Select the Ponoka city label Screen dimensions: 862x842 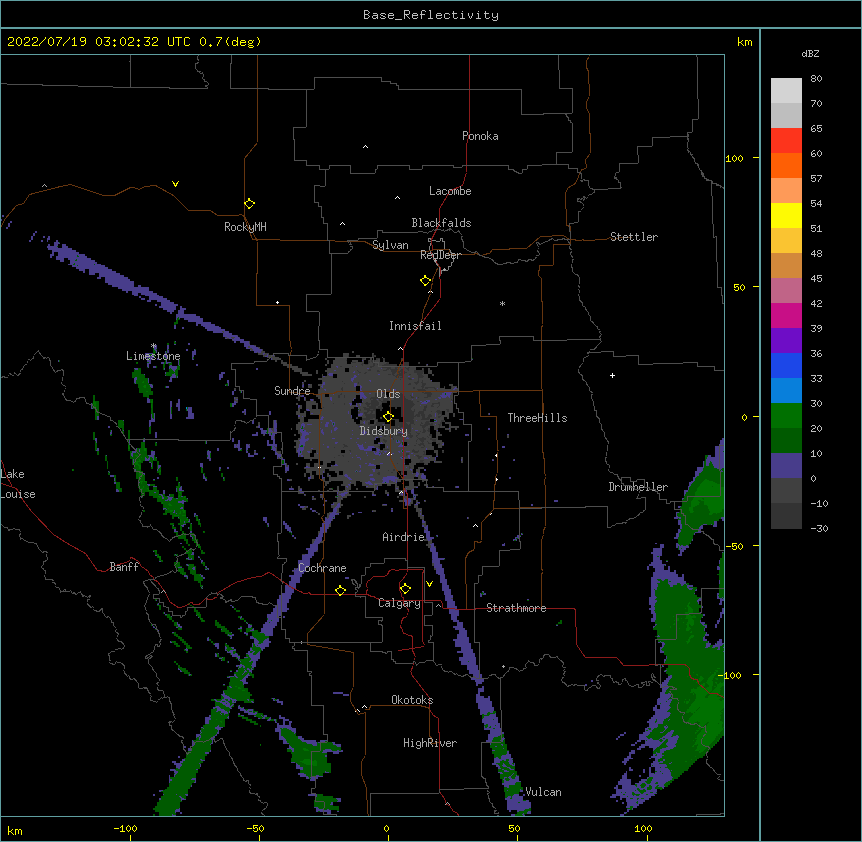480,136
